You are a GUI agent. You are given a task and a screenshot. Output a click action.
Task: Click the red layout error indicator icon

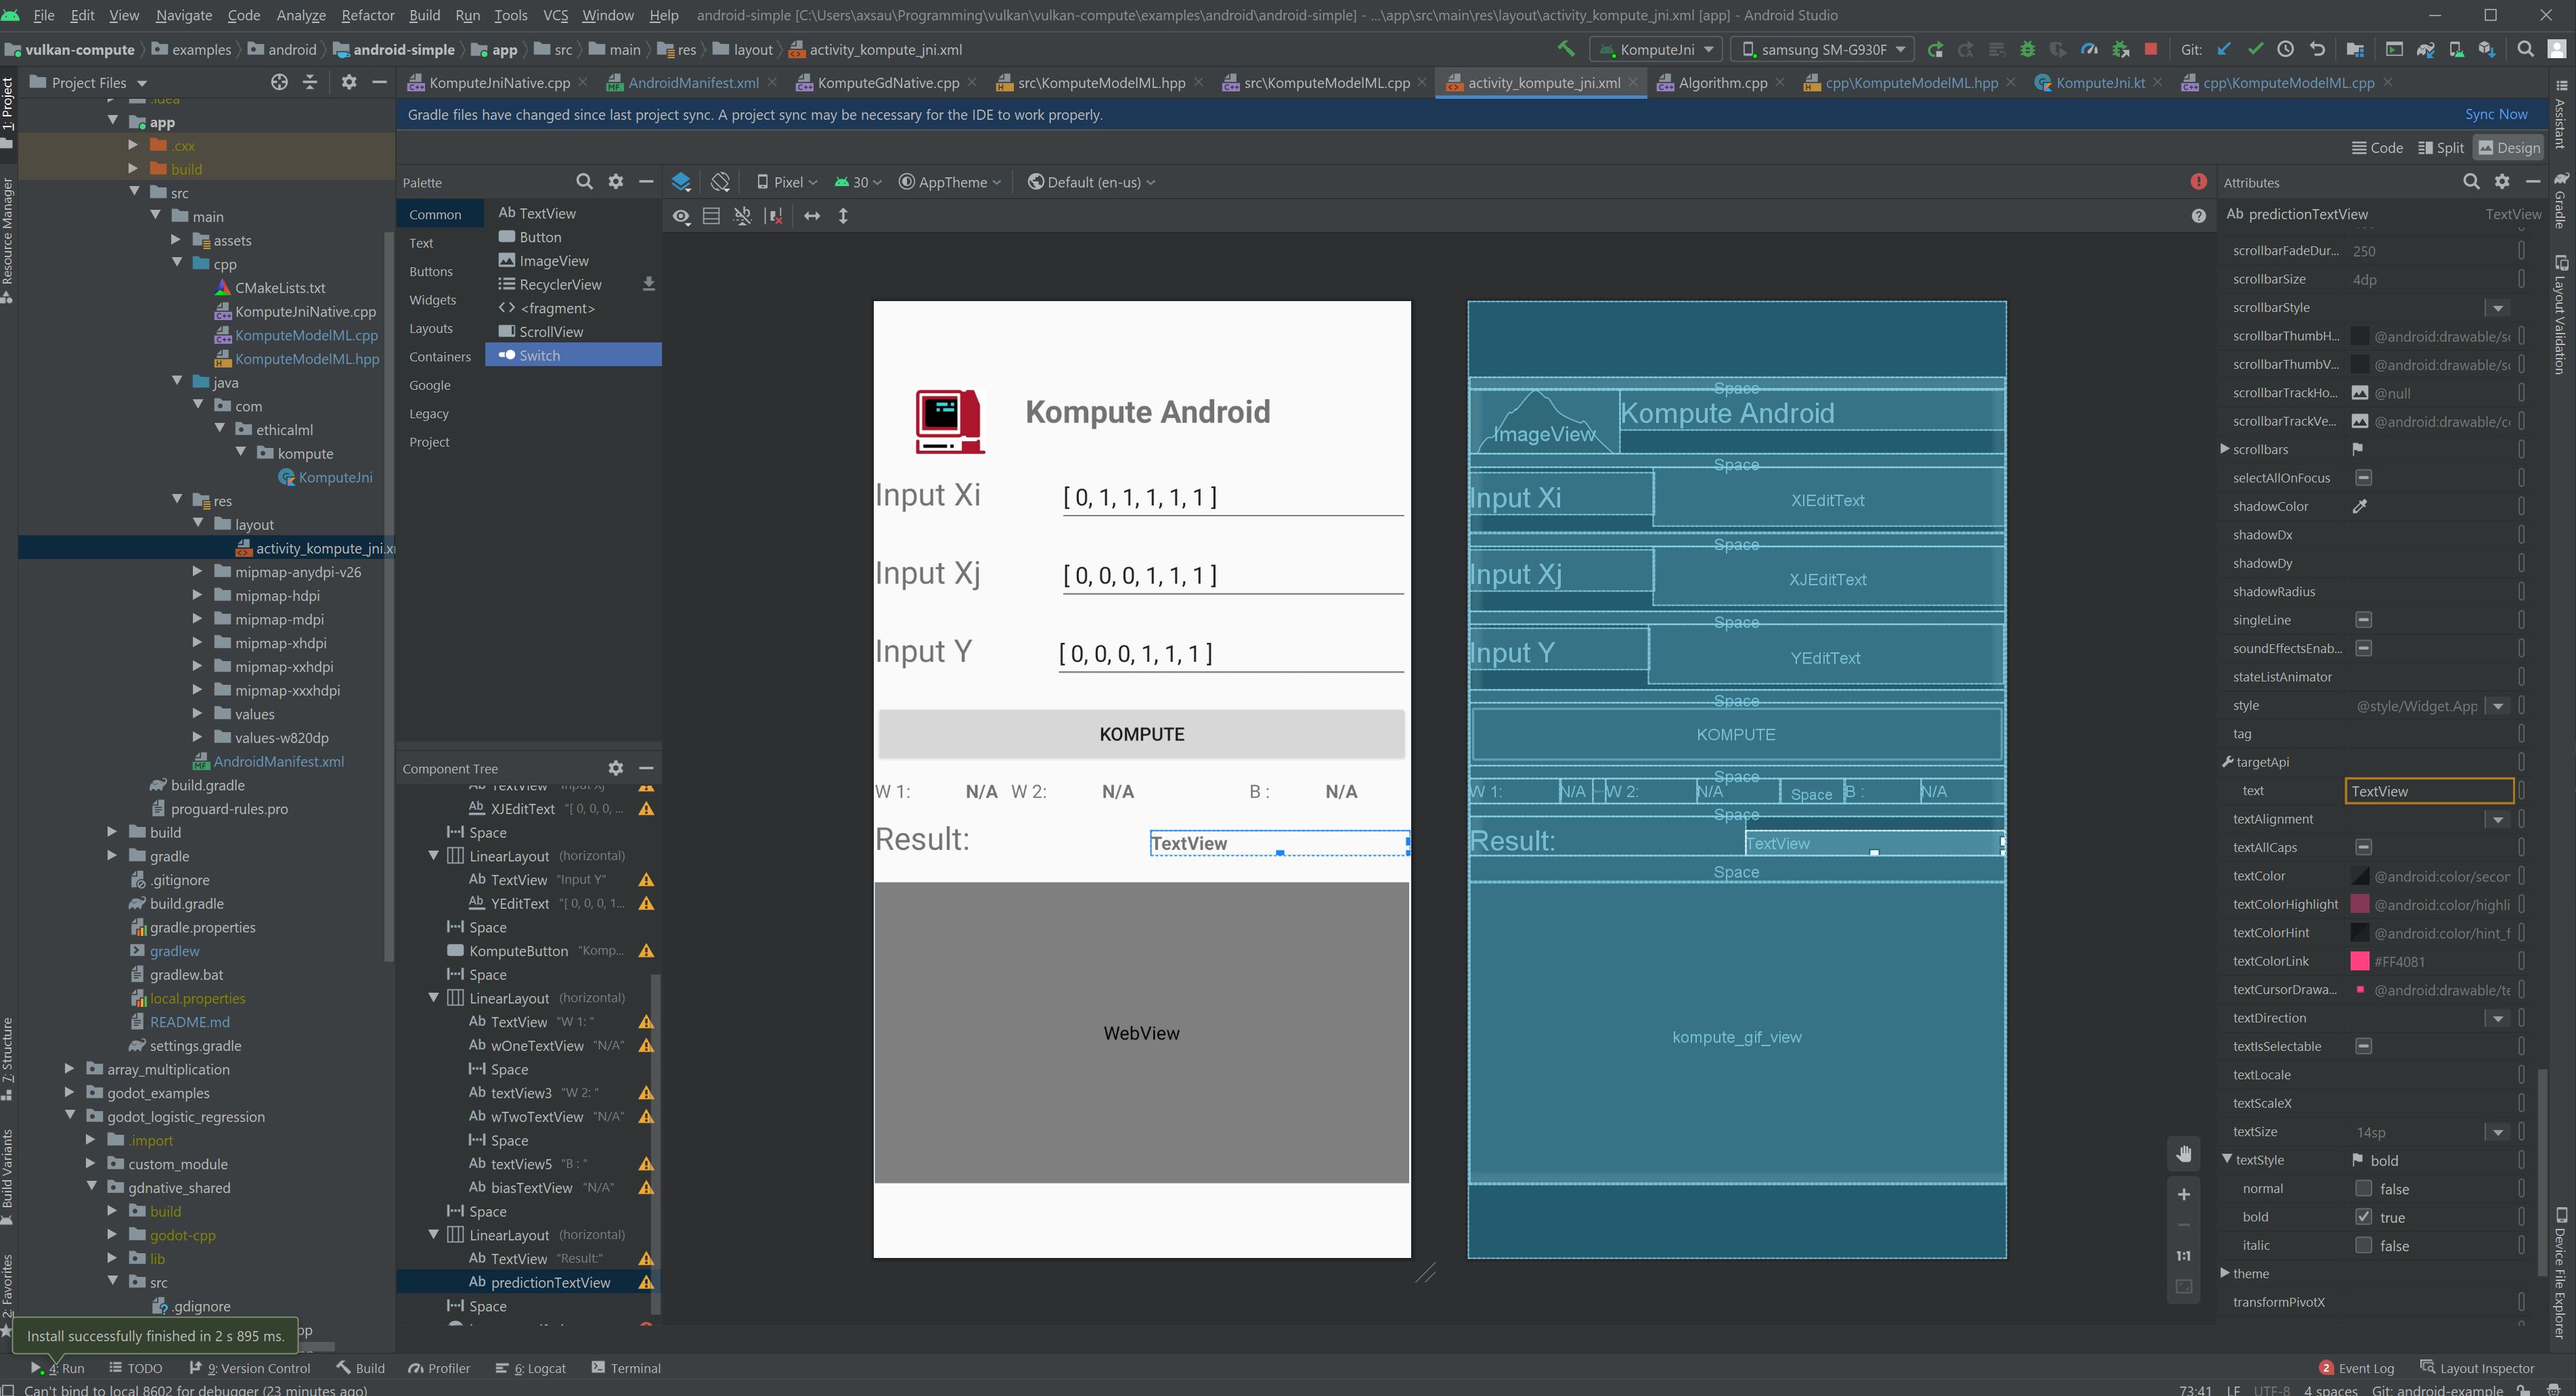(x=2198, y=181)
